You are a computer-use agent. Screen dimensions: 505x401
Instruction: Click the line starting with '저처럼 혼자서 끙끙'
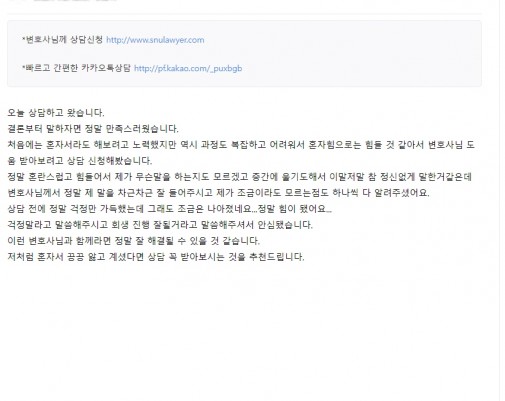click(156, 257)
